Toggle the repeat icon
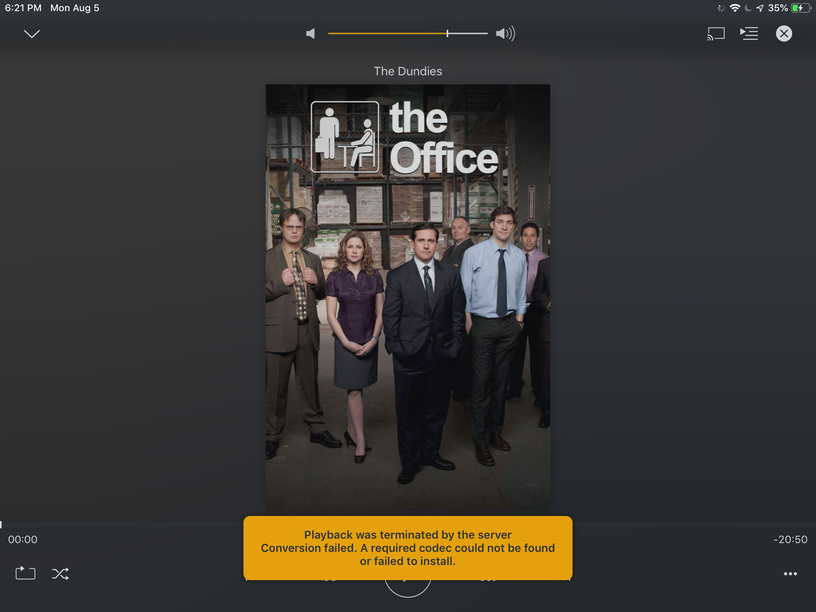The image size is (816, 612). (x=25, y=573)
